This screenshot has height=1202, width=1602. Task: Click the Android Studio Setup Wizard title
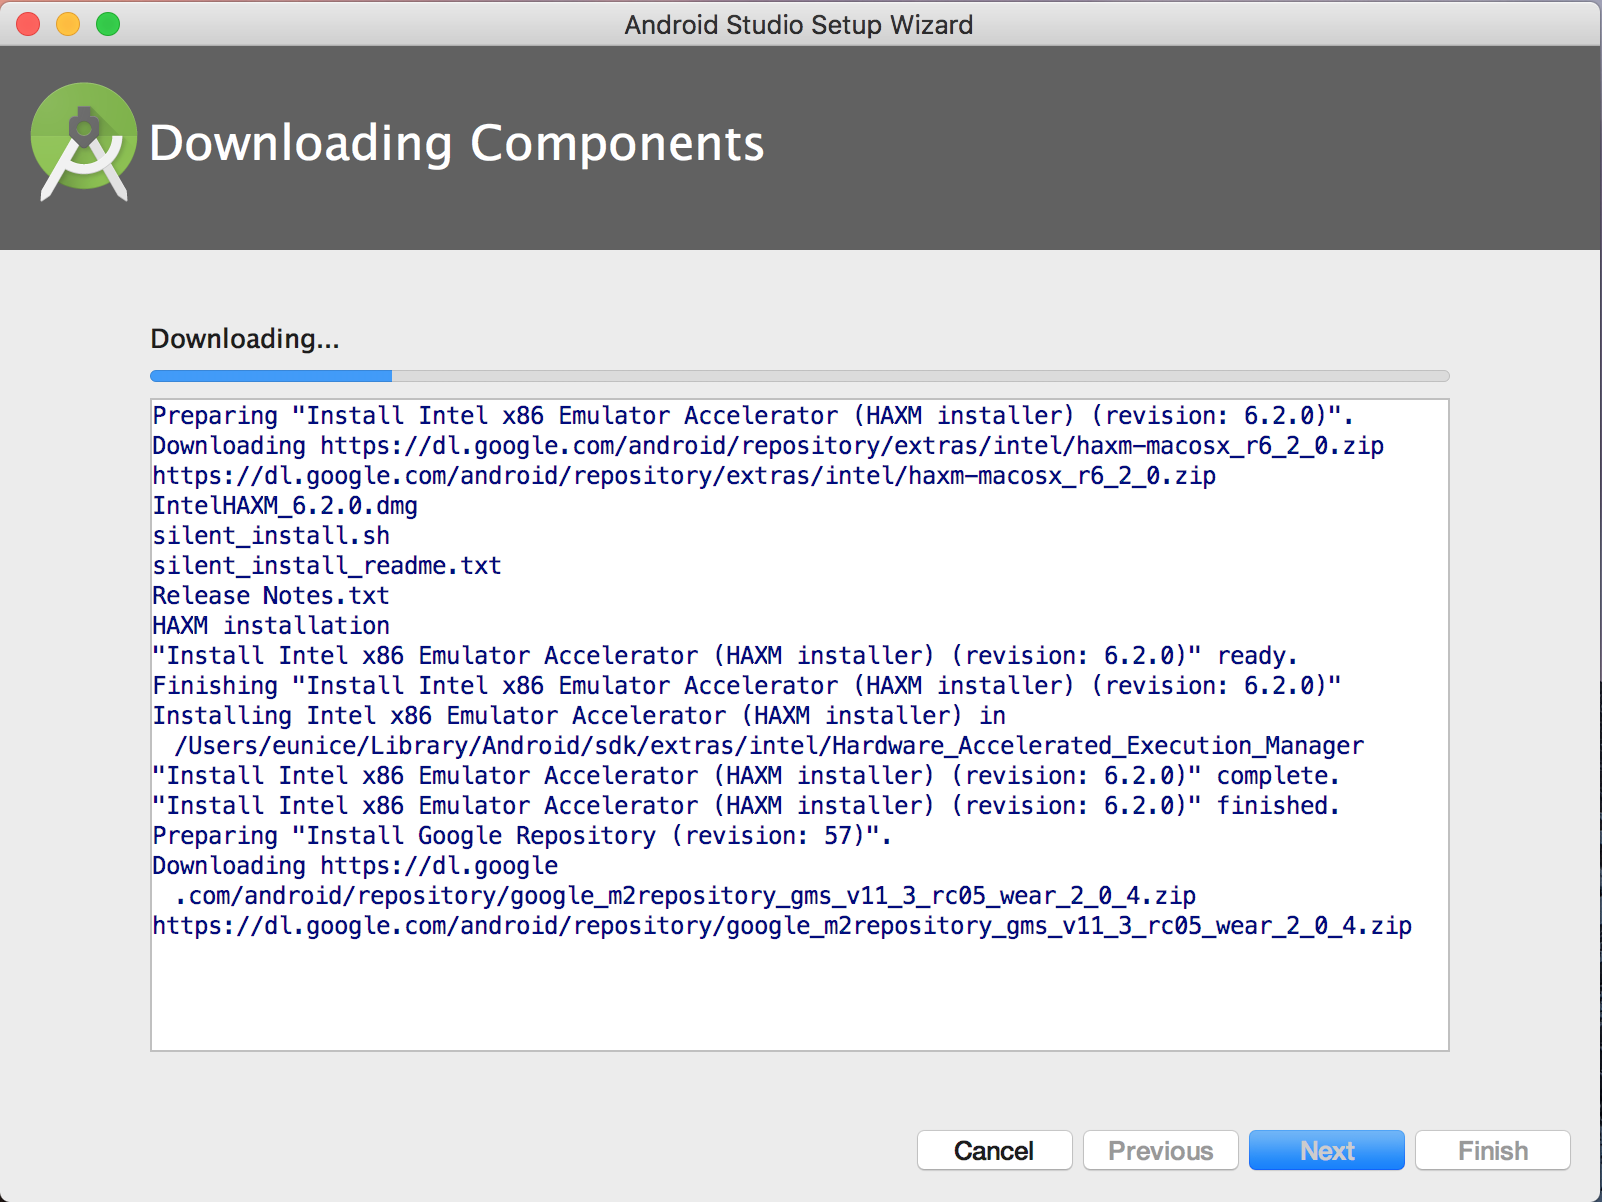[799, 24]
